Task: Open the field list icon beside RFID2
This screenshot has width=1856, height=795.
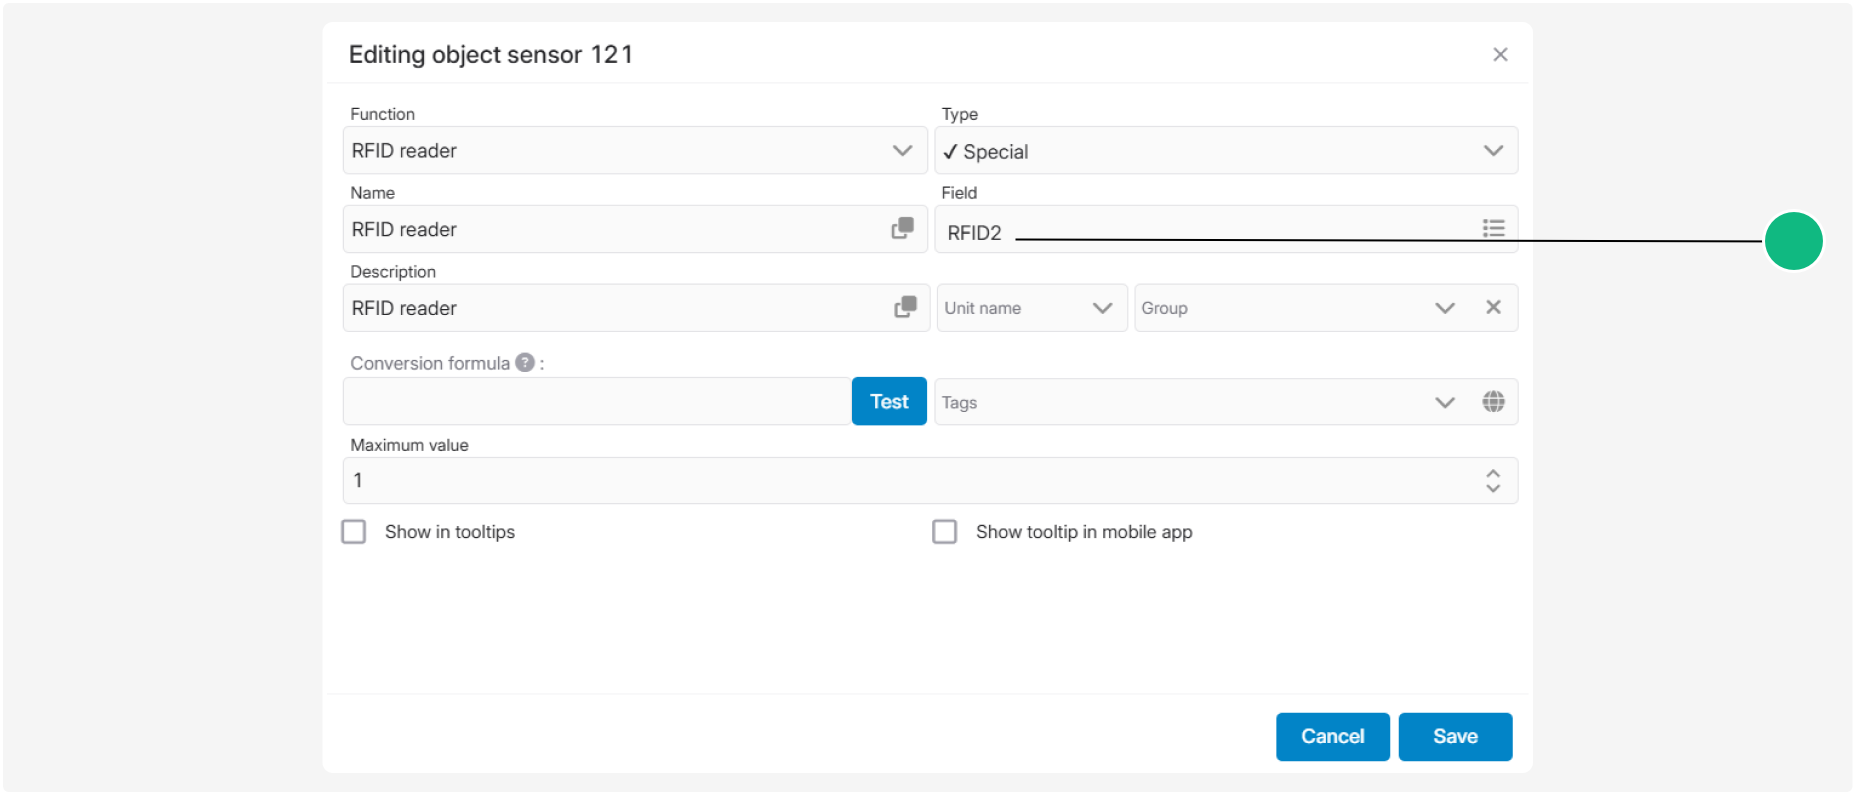Action: [x=1493, y=229]
